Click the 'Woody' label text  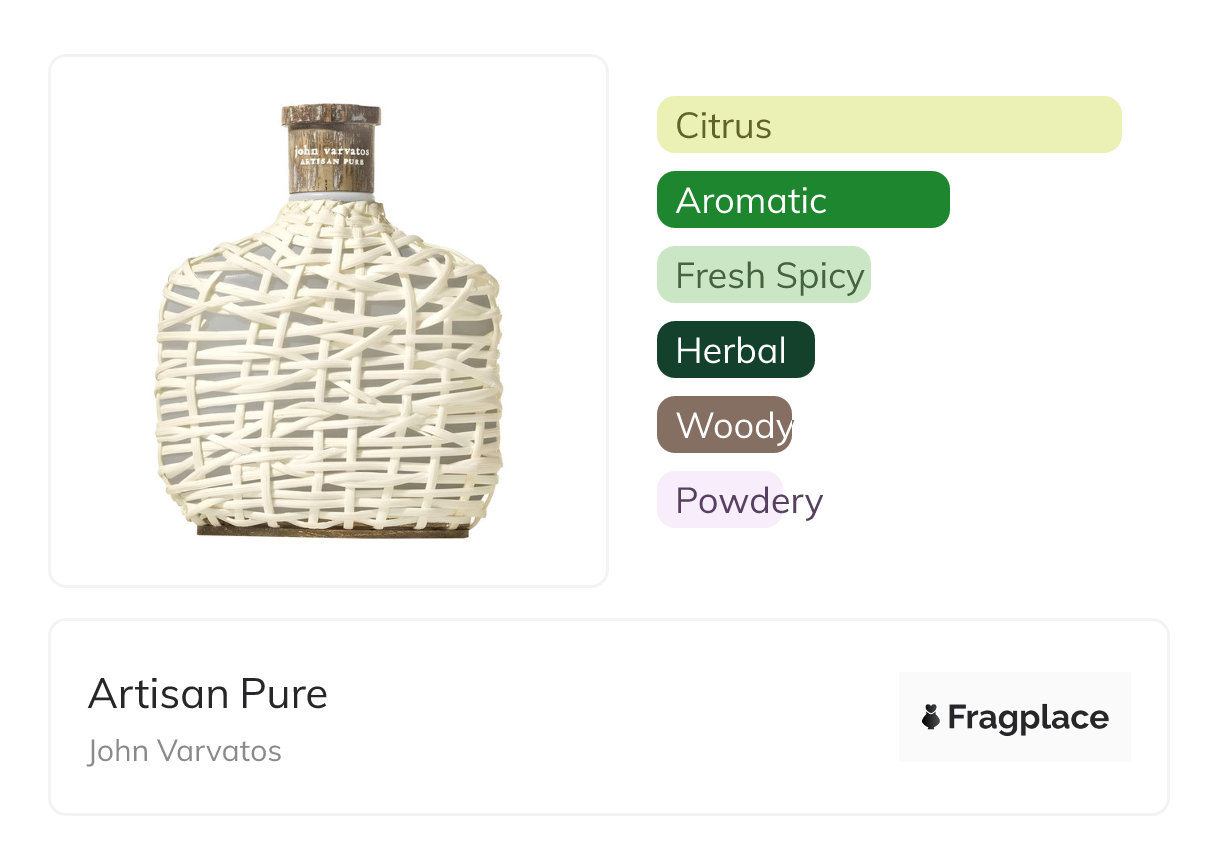[733, 425]
